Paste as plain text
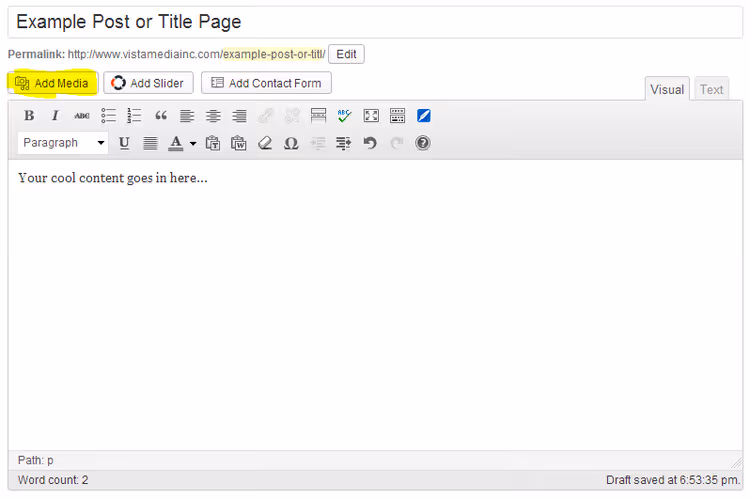Viewport: 750px width, 499px height. pos(213,143)
